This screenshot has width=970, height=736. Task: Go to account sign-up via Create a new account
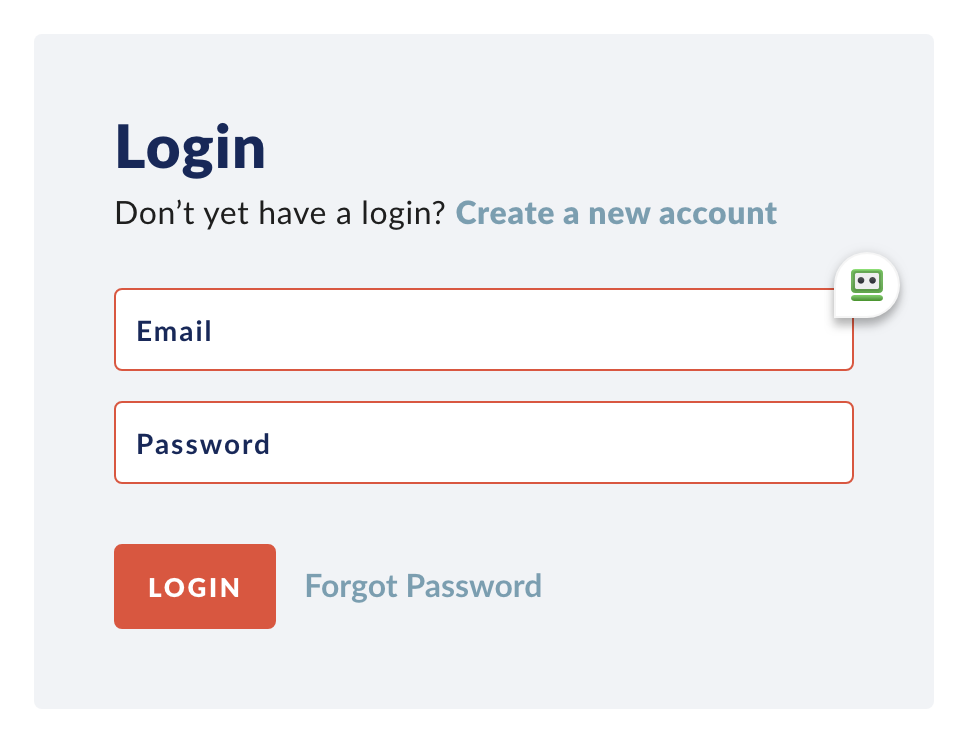[x=616, y=213]
